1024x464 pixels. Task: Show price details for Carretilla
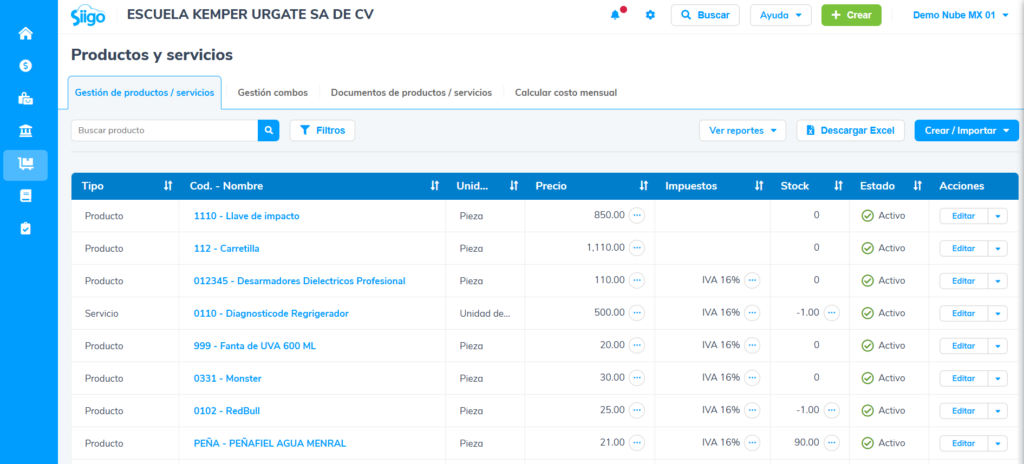[637, 248]
